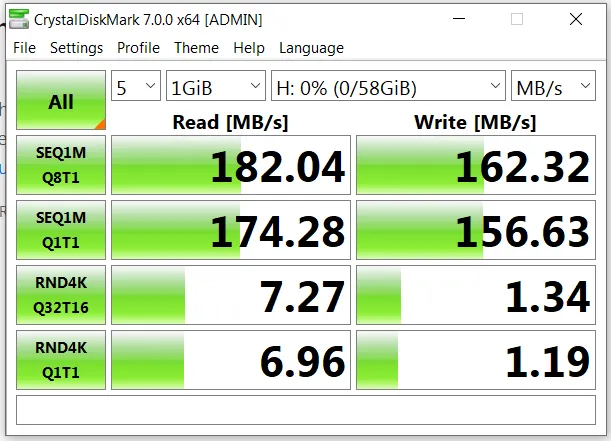Open the H: drive selection dropdown

click(x=388, y=86)
